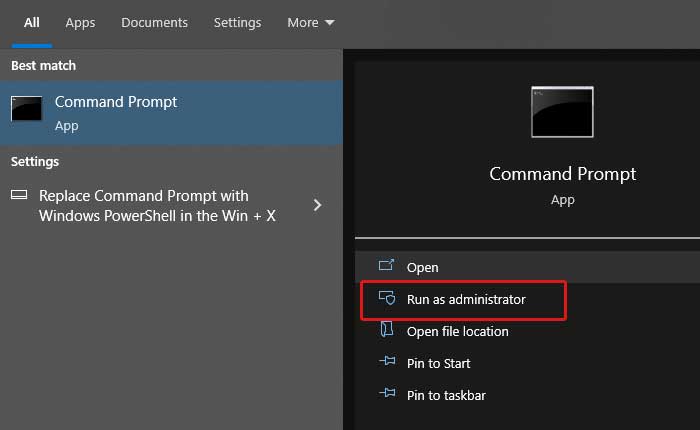
Task: Switch to the Apps search tab
Action: coord(80,22)
